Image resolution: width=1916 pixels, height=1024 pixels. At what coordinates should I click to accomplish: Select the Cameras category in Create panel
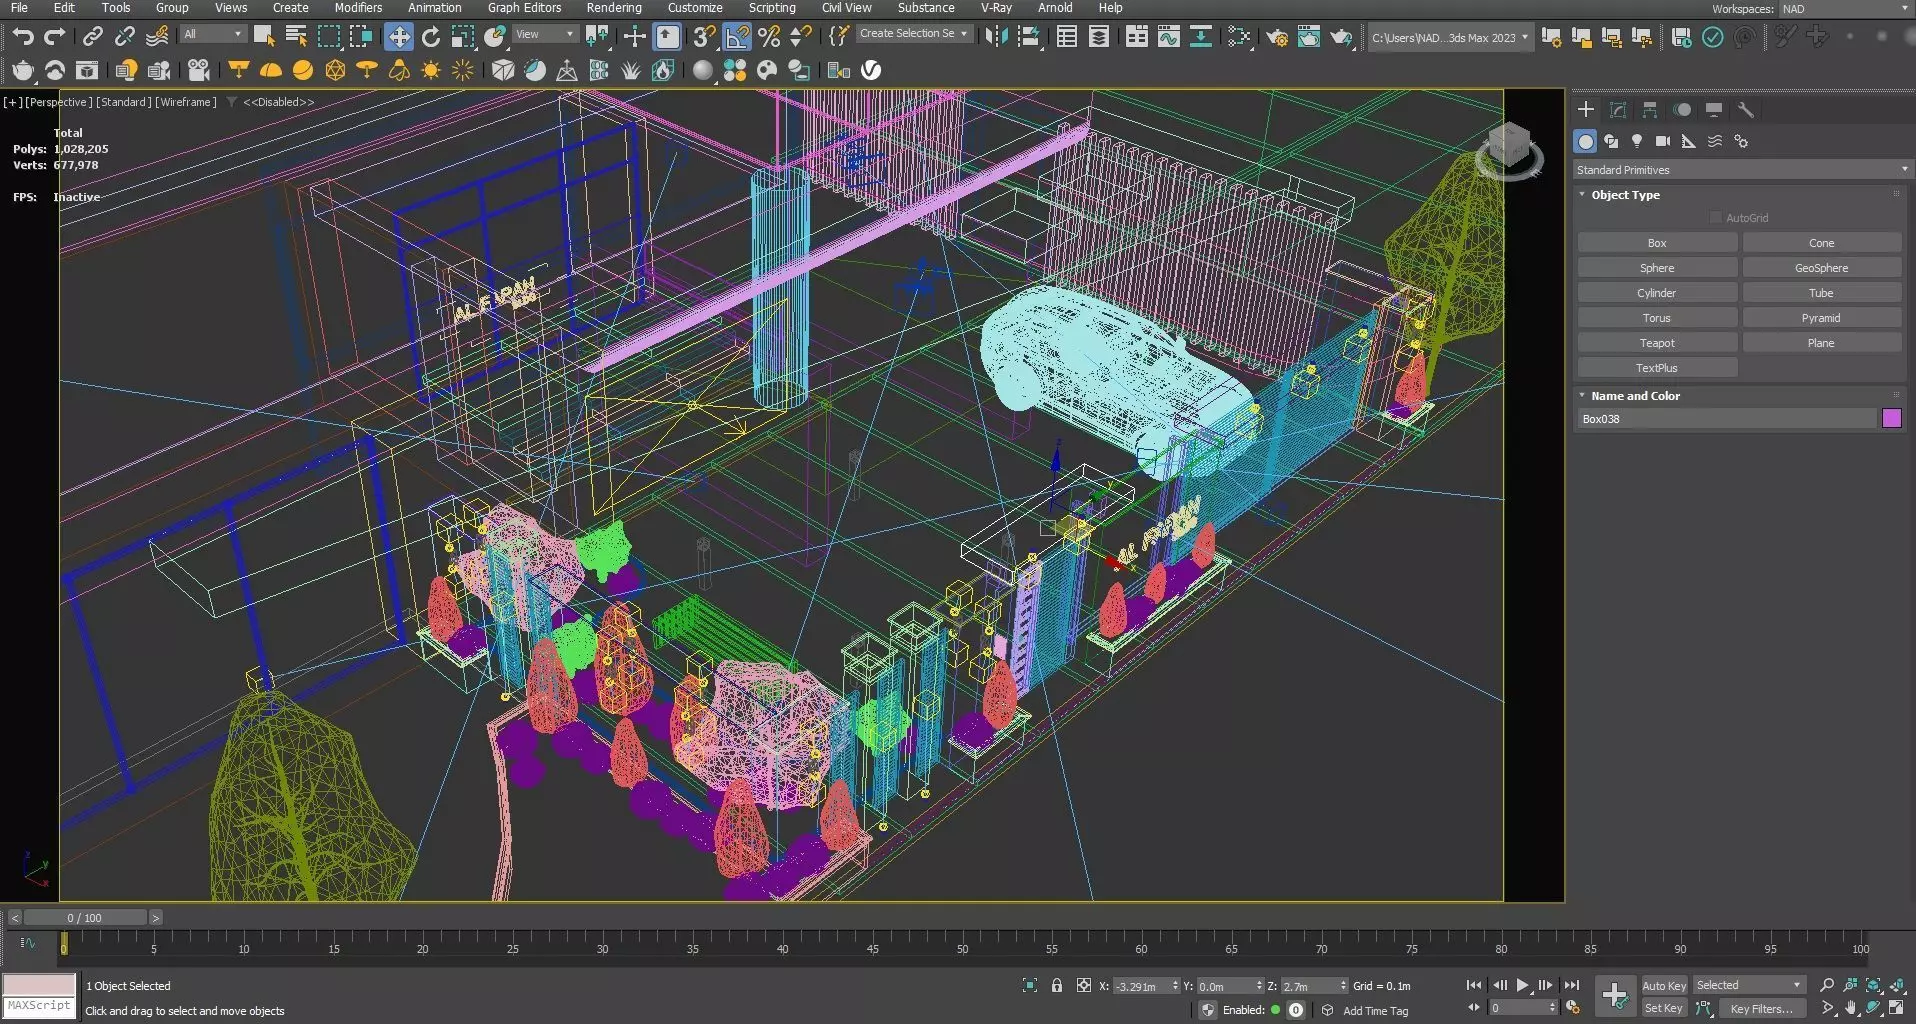point(1663,141)
